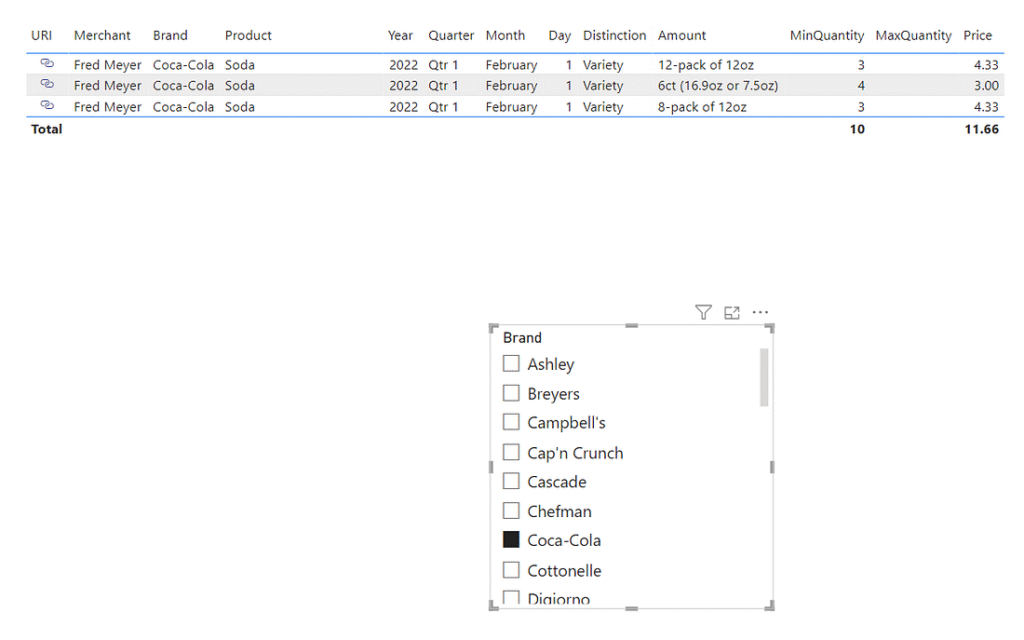Click the bottom-right corner handle of slicer
The height and width of the screenshot is (640, 1024).
click(x=770, y=606)
